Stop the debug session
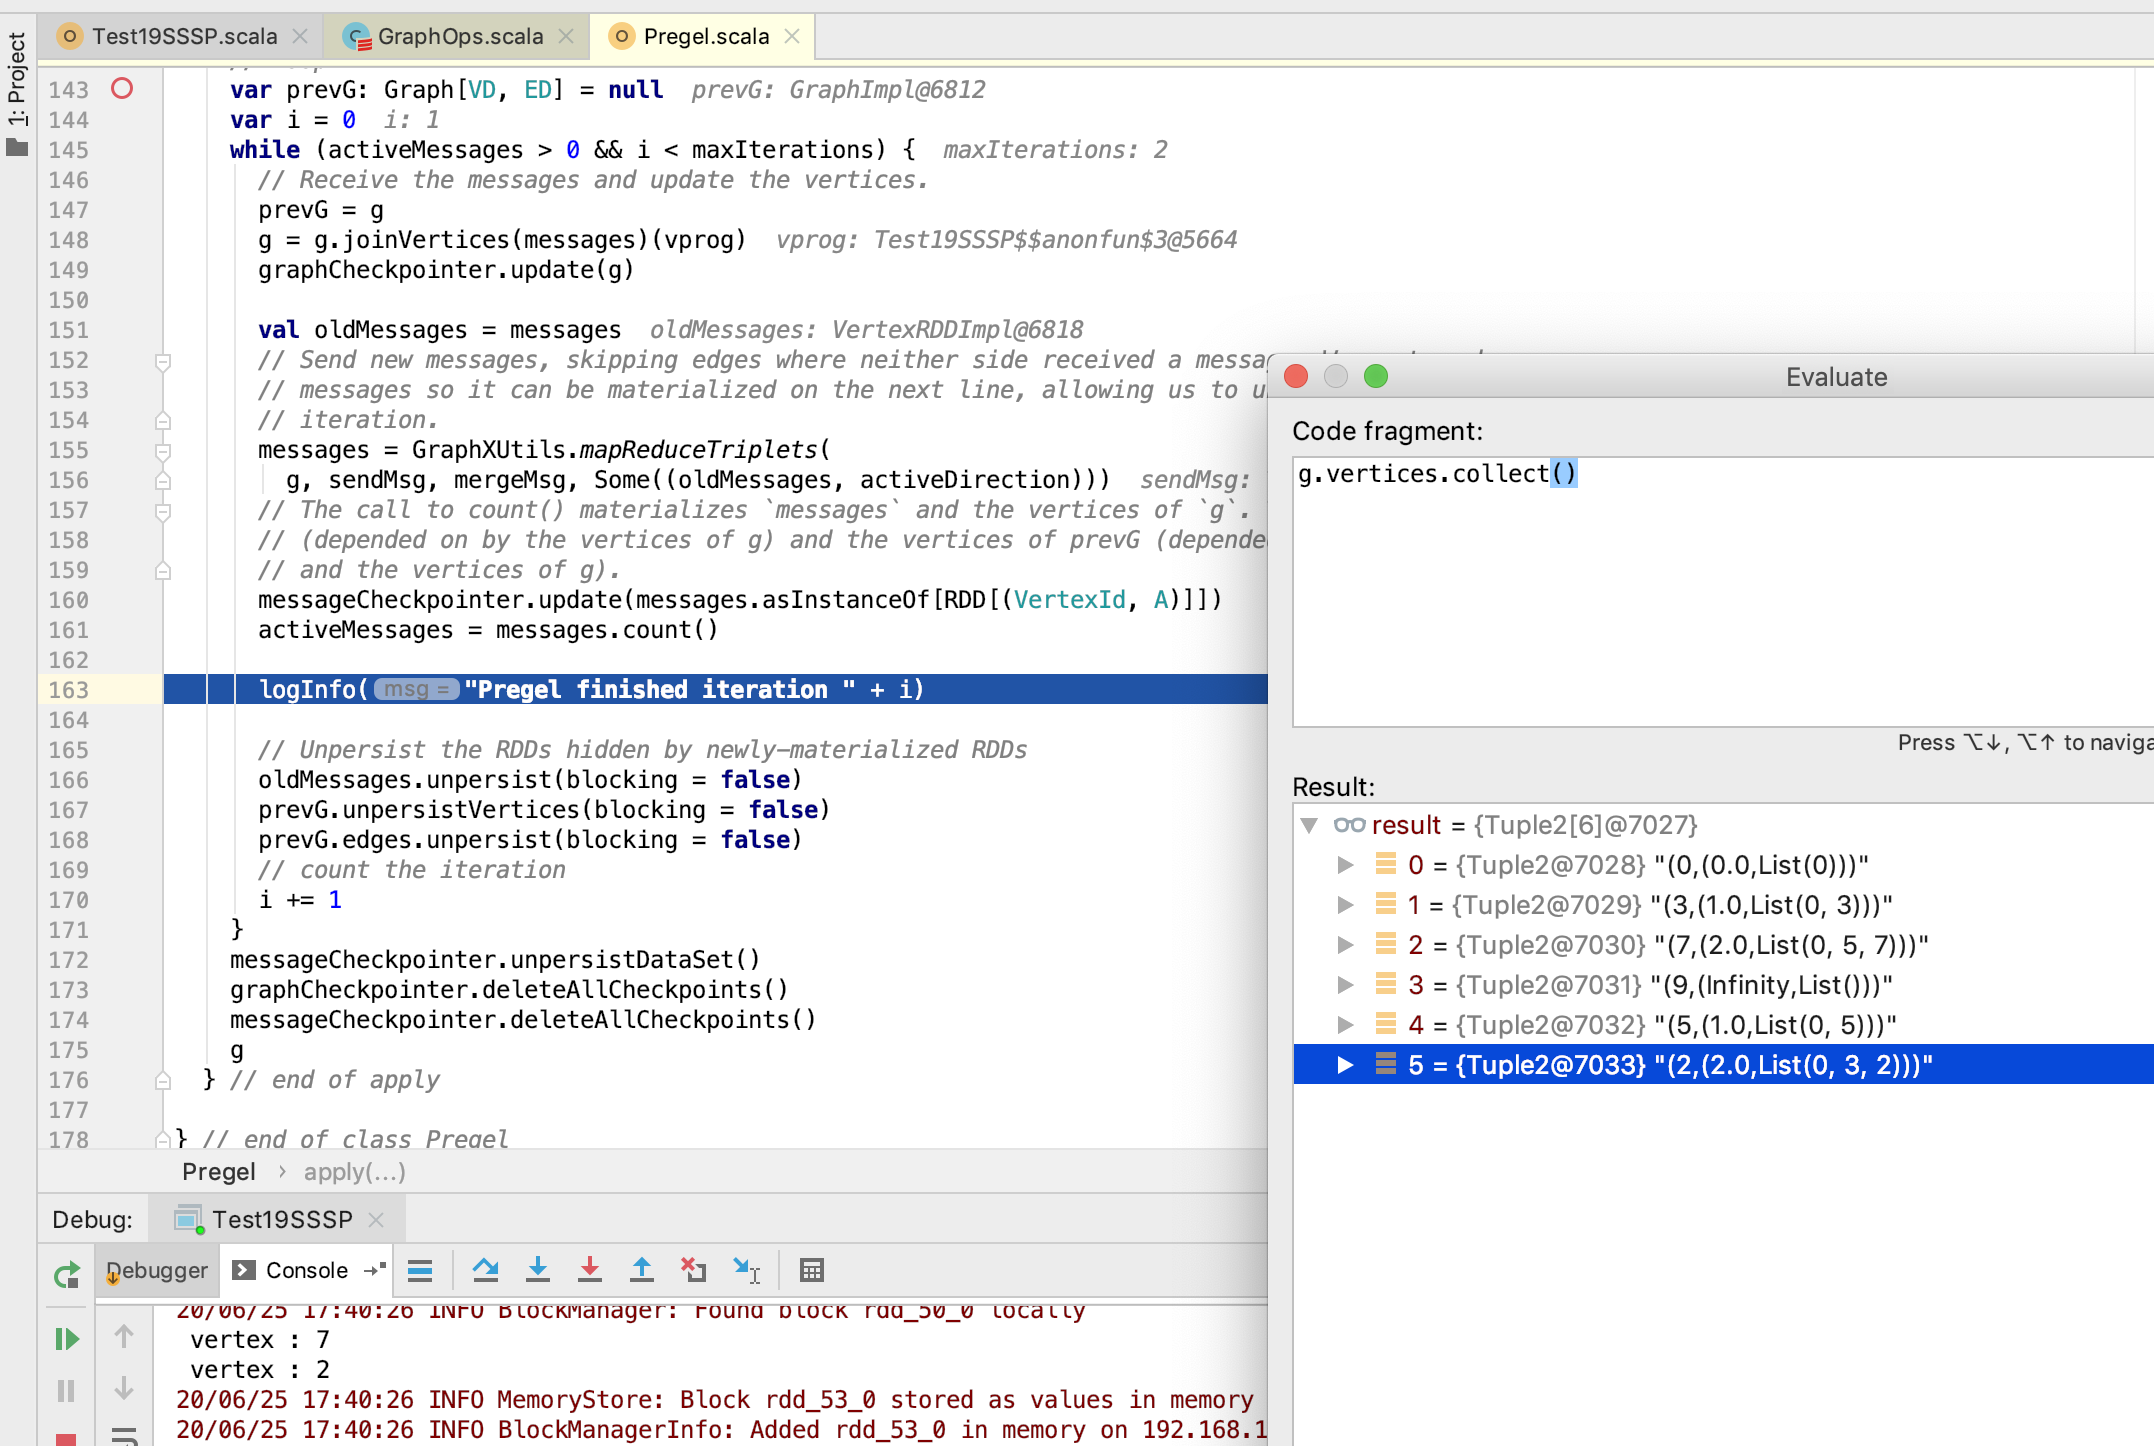 pos(67,1439)
